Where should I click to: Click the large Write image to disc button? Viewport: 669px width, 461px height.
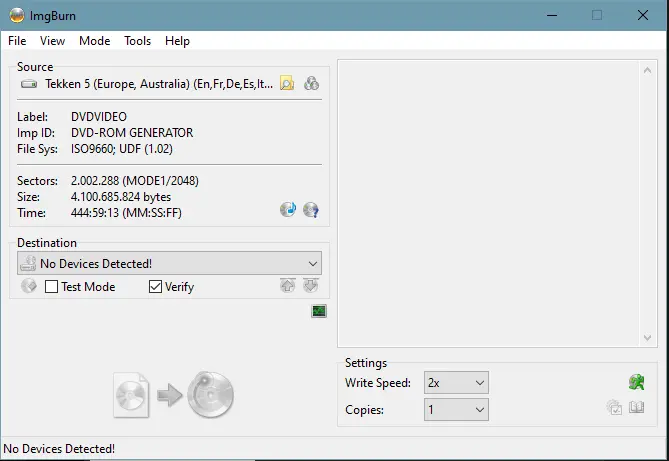174,395
